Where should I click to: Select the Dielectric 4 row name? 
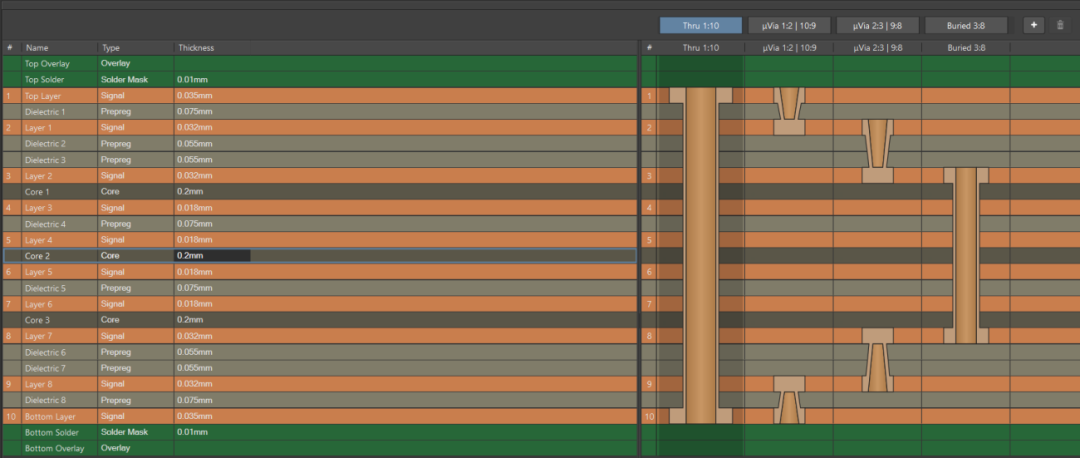(x=45, y=224)
